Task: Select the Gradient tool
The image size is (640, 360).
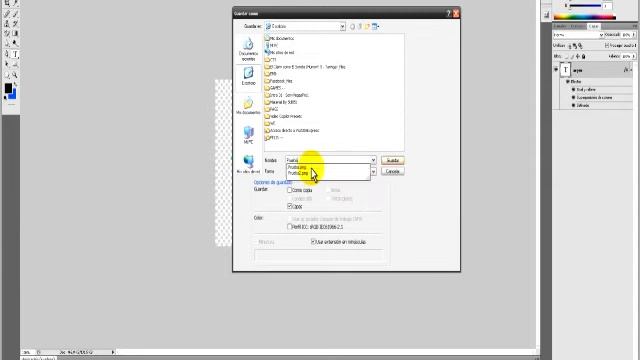Action: tap(15, 33)
